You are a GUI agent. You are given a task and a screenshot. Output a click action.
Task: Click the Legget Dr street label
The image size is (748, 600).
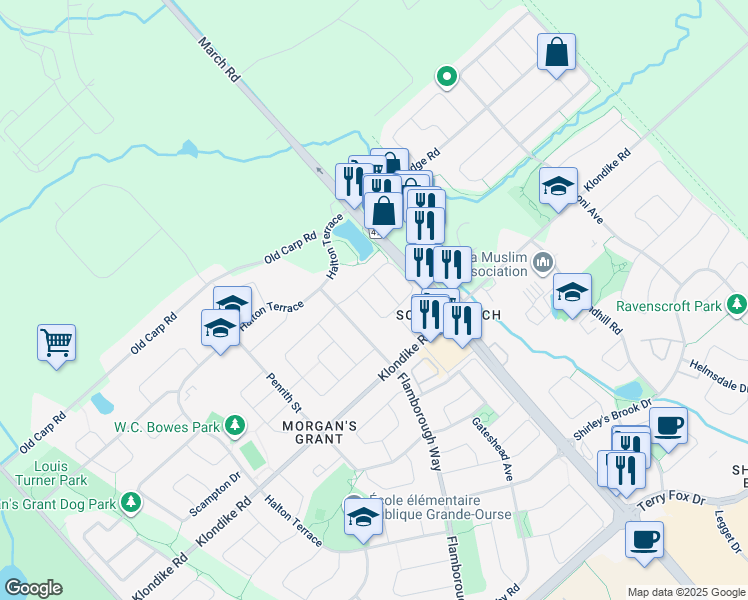[x=728, y=532]
